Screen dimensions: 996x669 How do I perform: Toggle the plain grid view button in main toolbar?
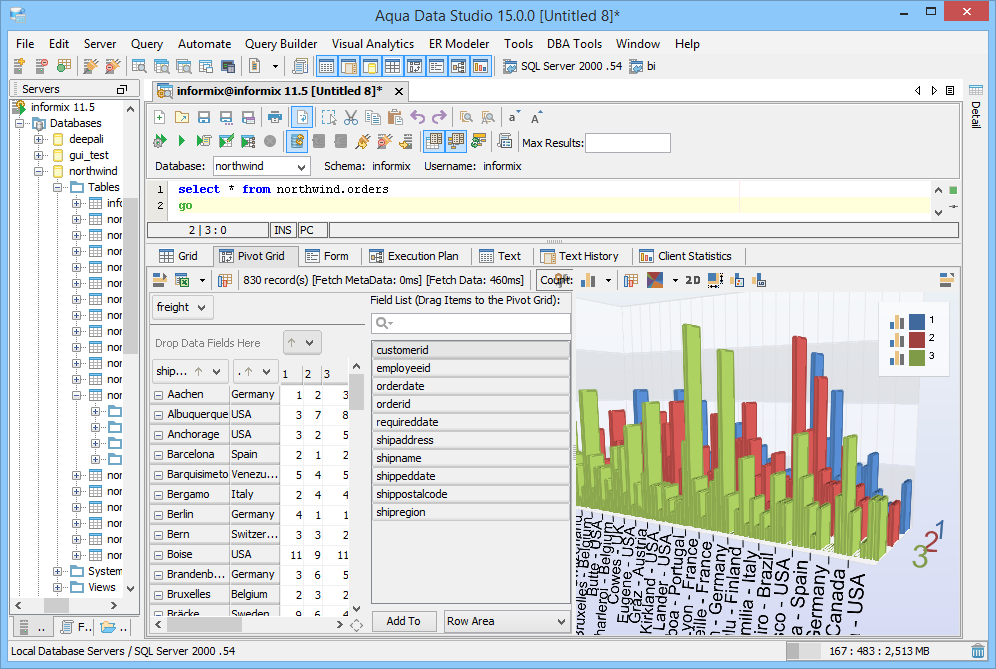point(393,66)
